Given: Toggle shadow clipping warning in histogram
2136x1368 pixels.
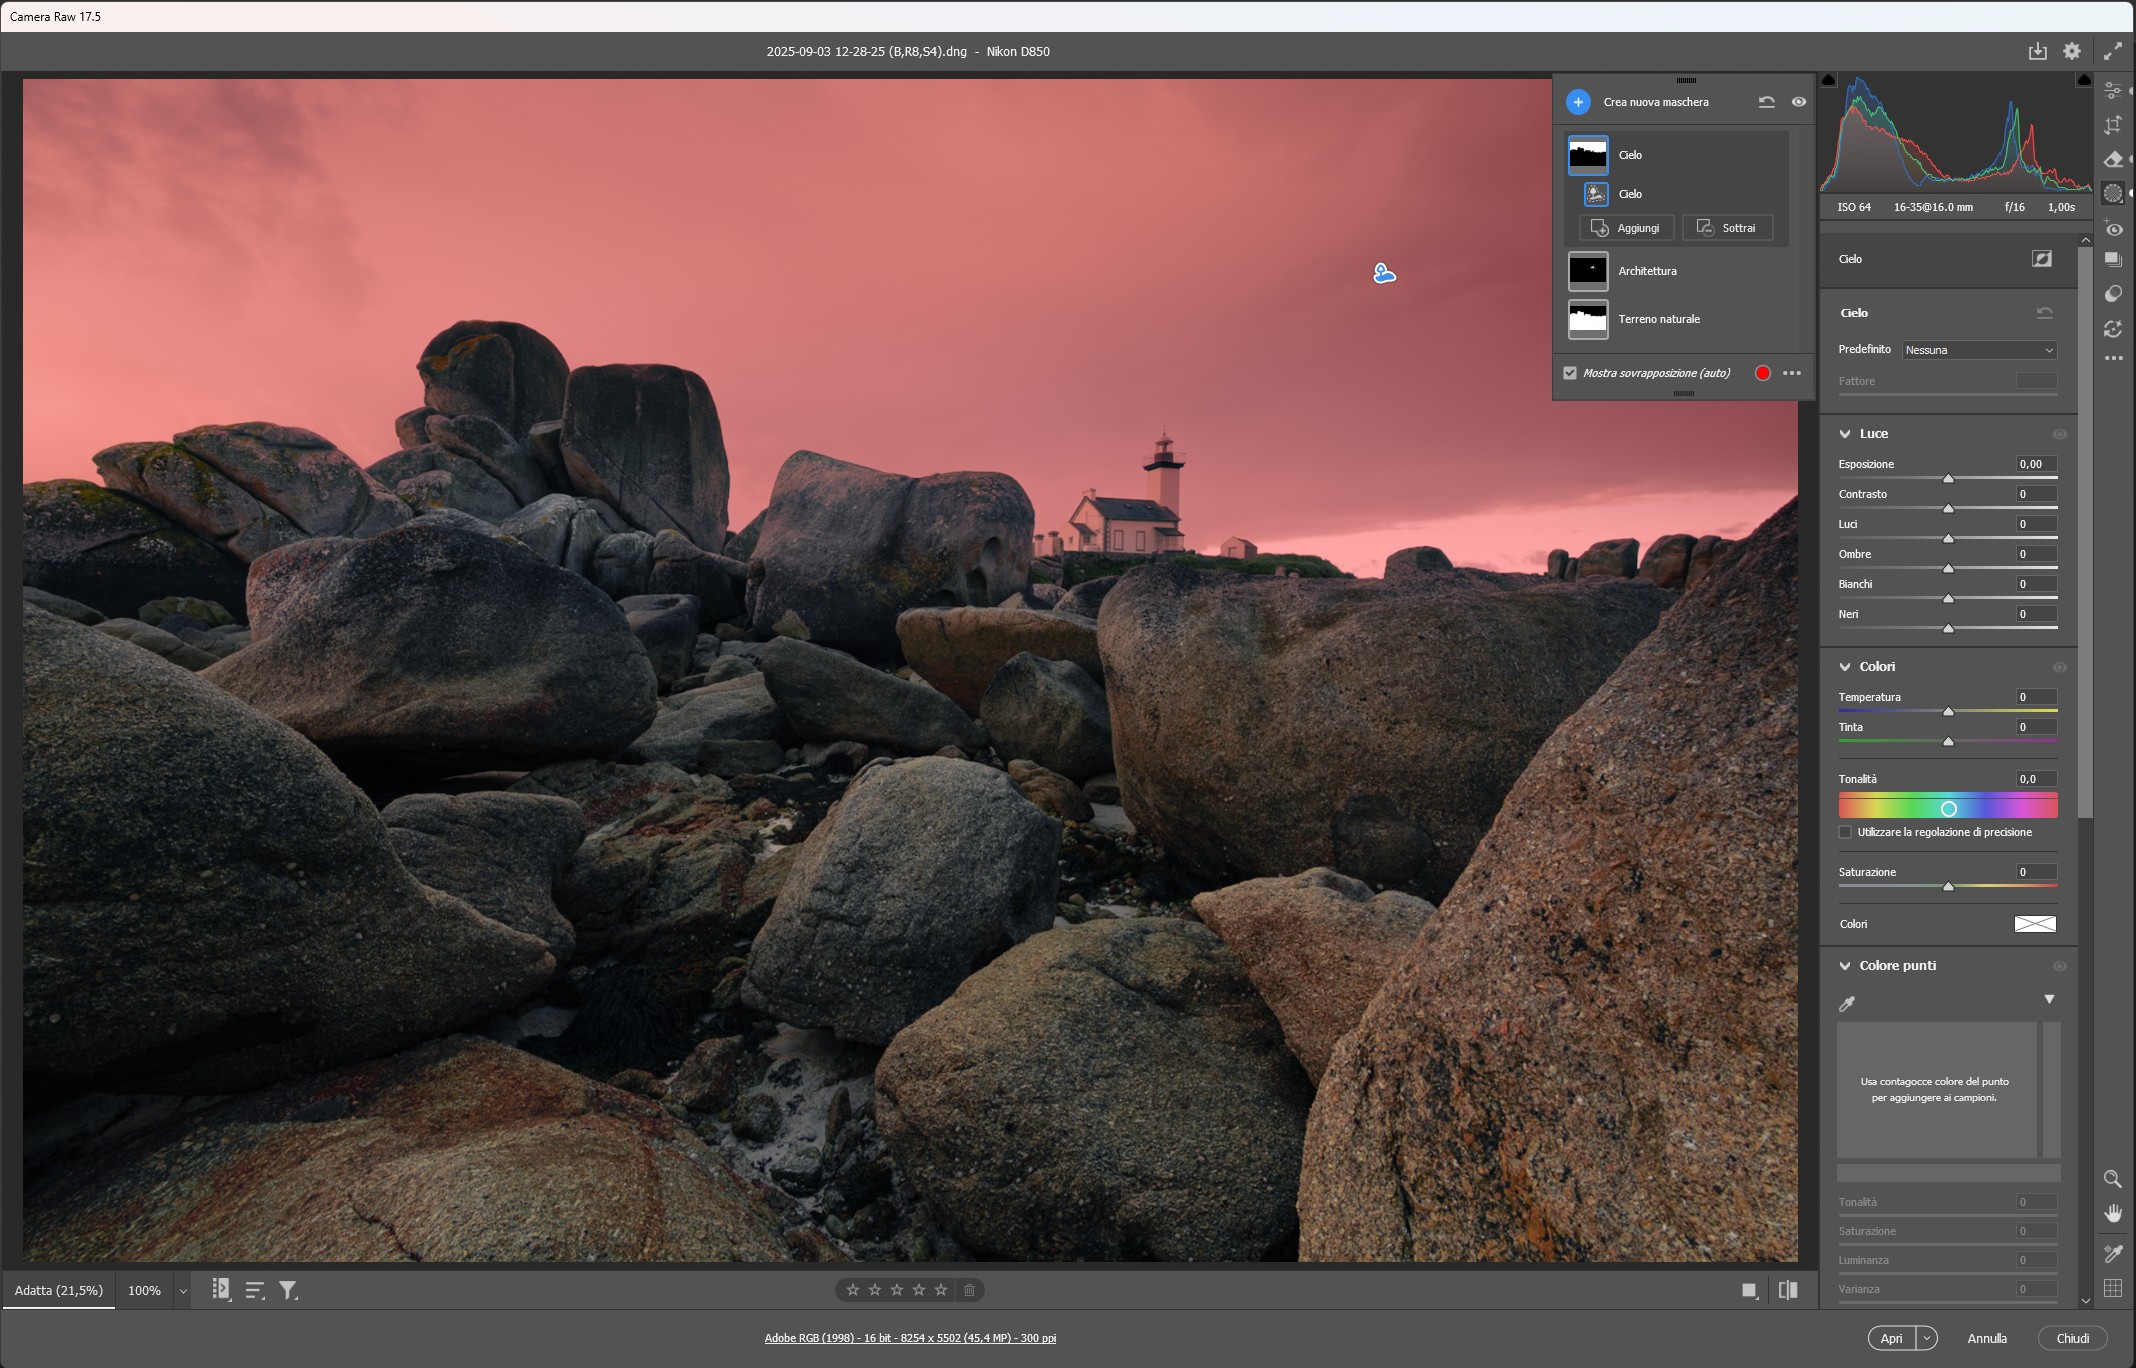Looking at the screenshot, I should 1829,80.
